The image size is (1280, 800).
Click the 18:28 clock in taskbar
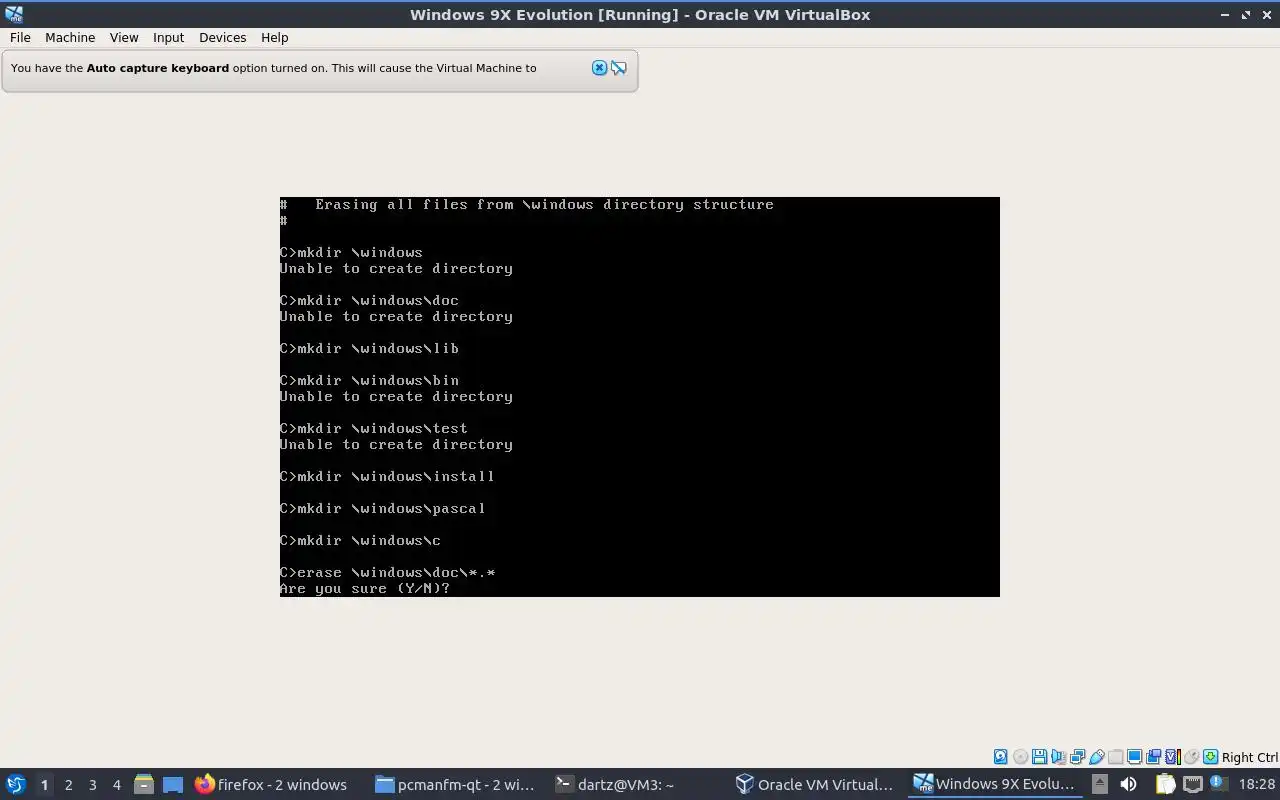click(x=1257, y=784)
